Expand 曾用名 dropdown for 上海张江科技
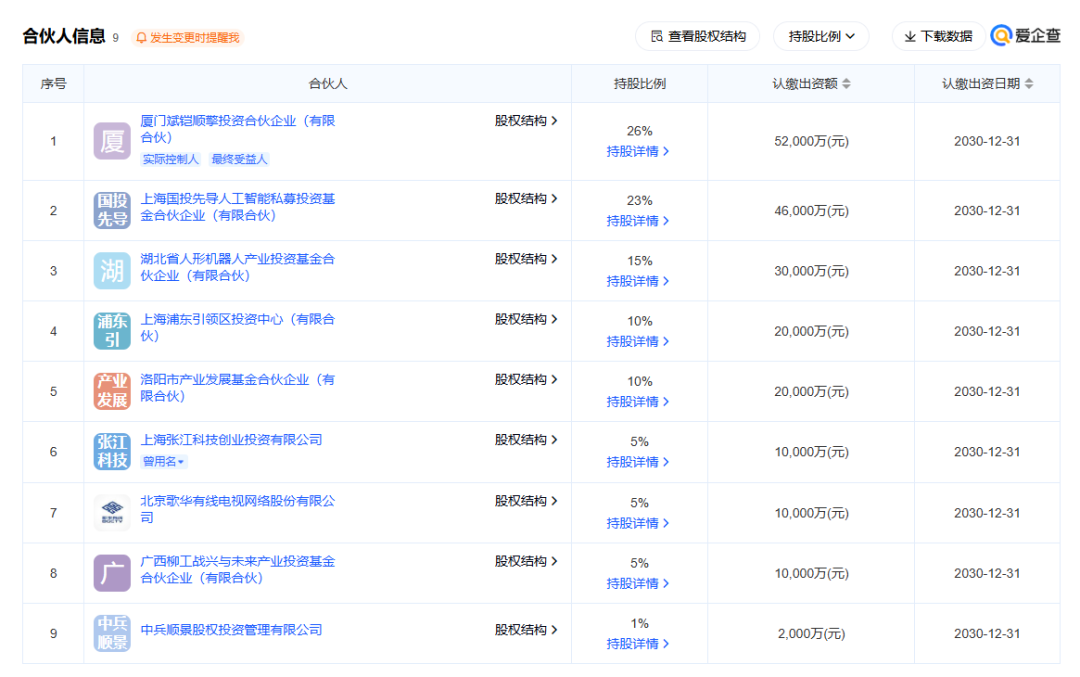This screenshot has width=1080, height=677. pos(164,462)
